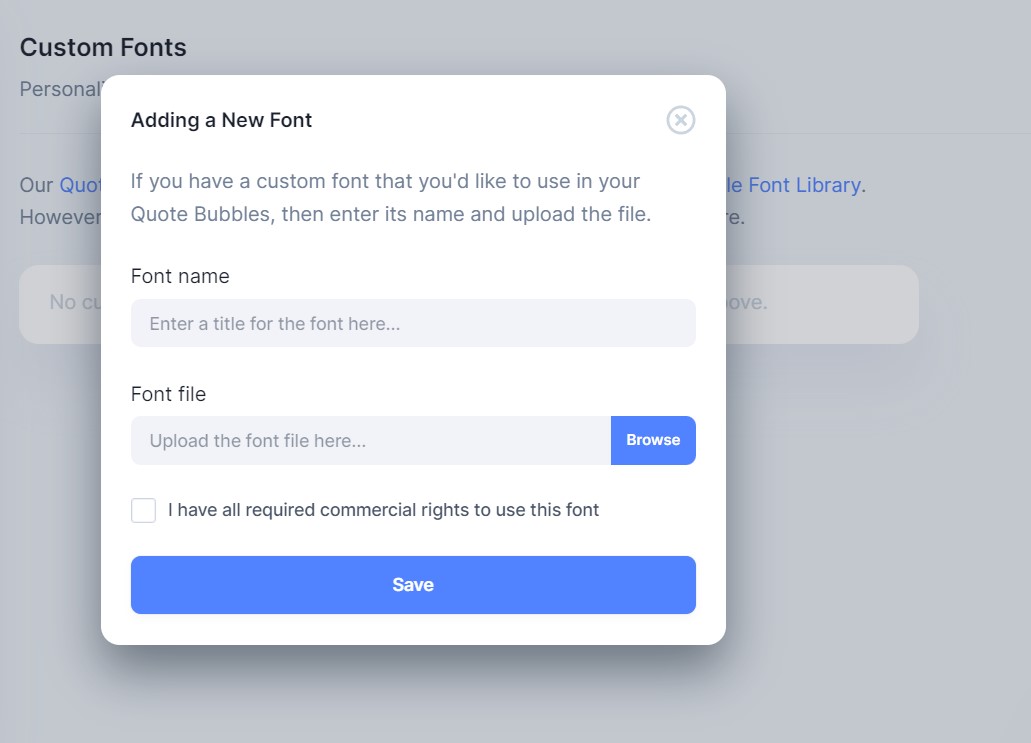
Task: Focus the Font name input field
Action: pos(413,323)
